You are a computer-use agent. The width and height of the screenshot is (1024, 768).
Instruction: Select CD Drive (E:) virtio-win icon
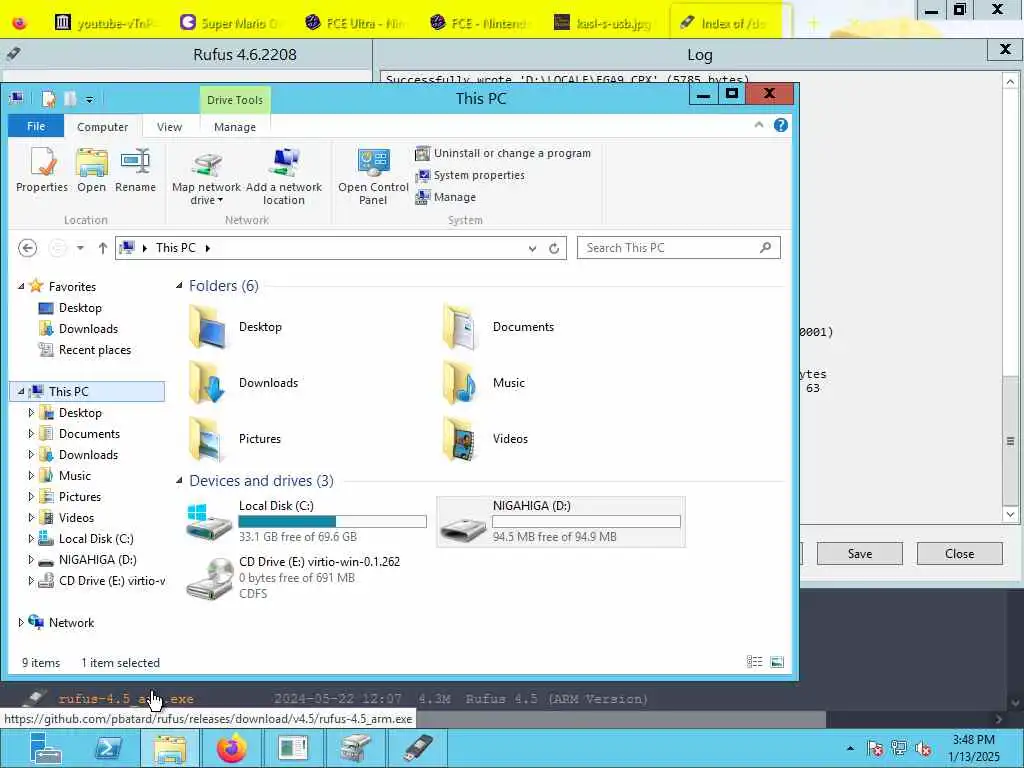click(x=209, y=579)
